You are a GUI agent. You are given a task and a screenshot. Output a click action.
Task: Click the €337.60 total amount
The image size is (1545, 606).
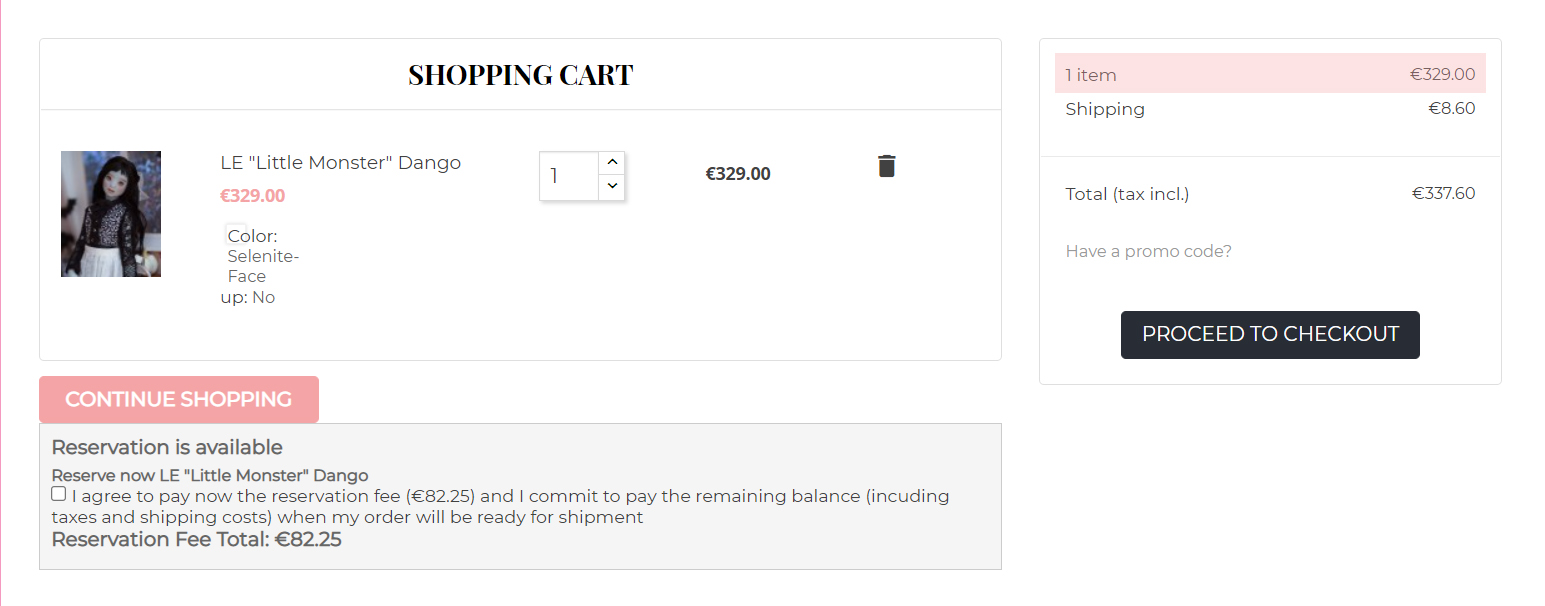click(1443, 194)
